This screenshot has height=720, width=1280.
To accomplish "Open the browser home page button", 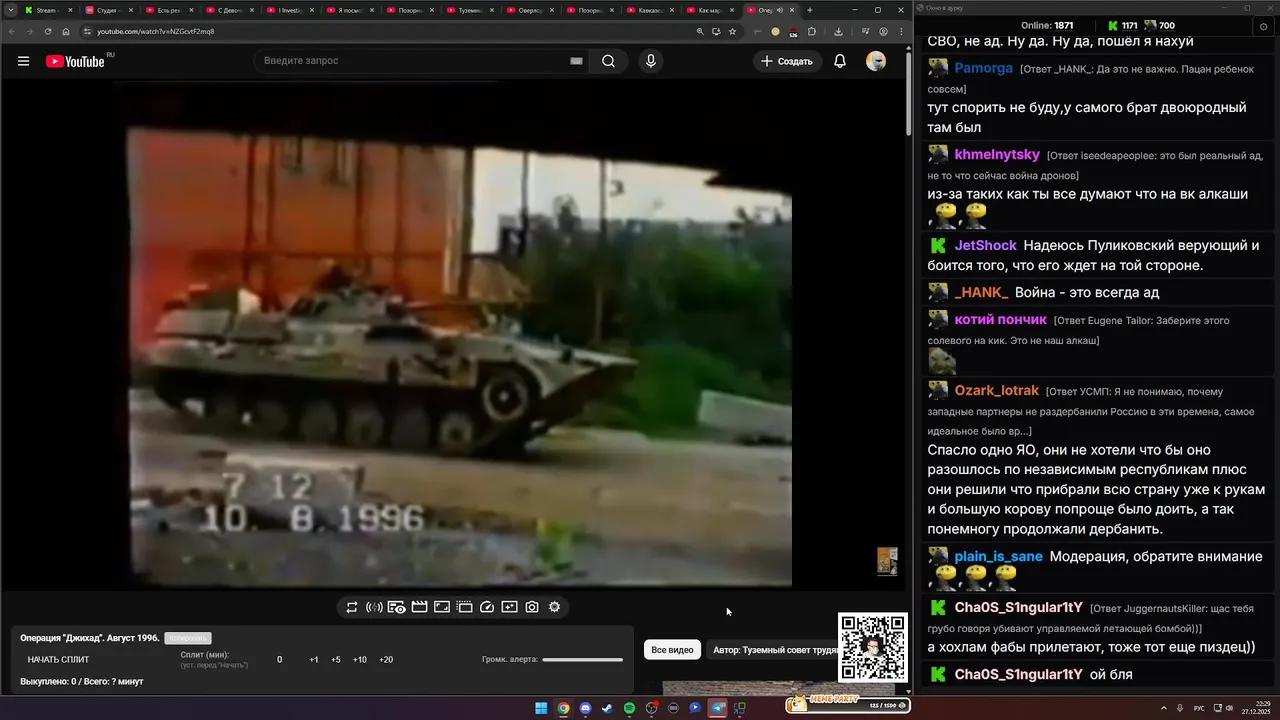I will pyautogui.click(x=66, y=31).
